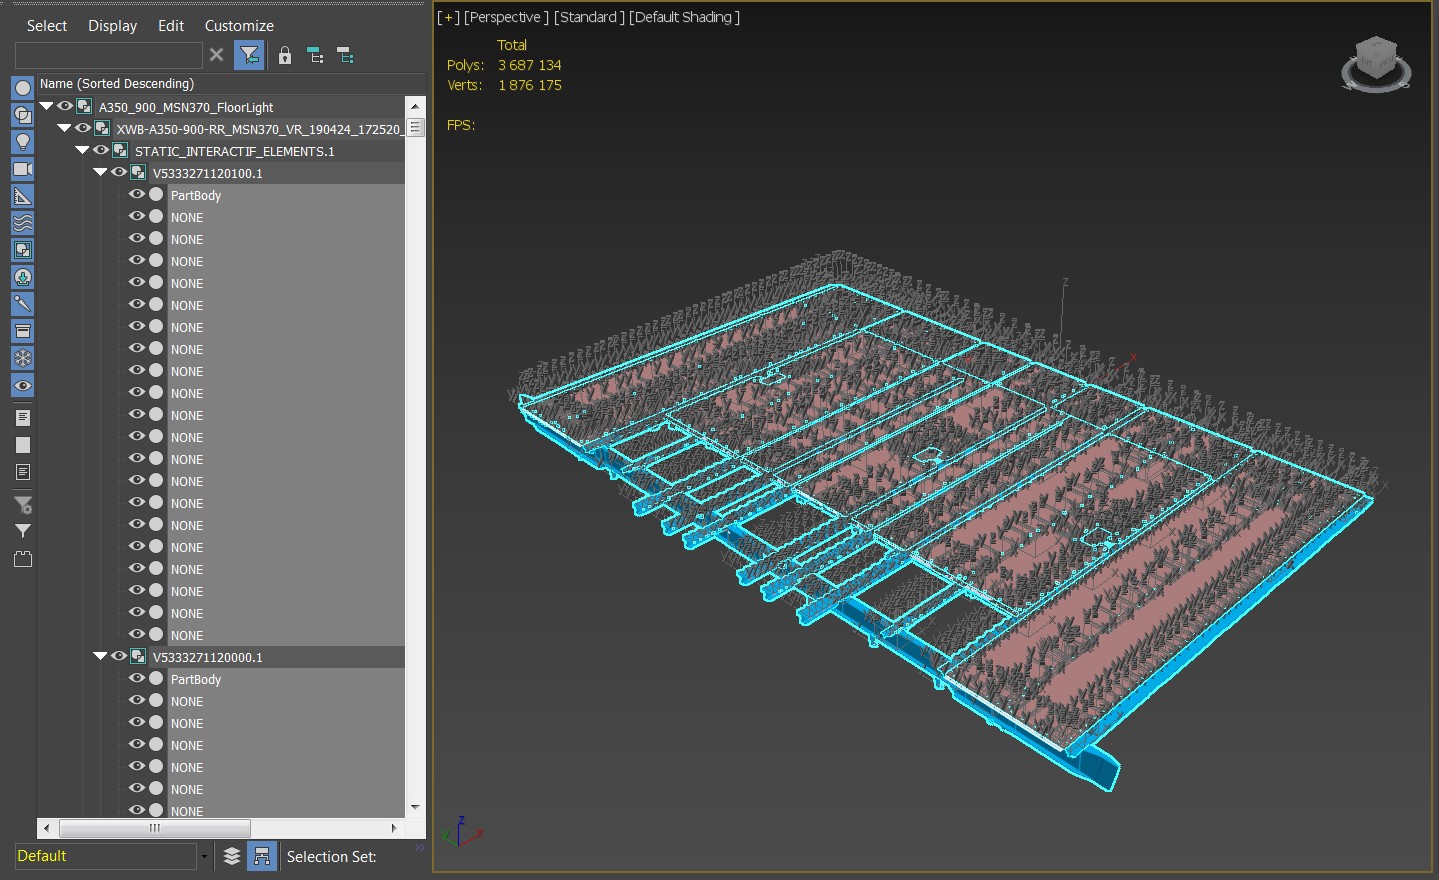Click the Display Bones filter icon
The width and height of the screenshot is (1439, 880).
(22, 304)
